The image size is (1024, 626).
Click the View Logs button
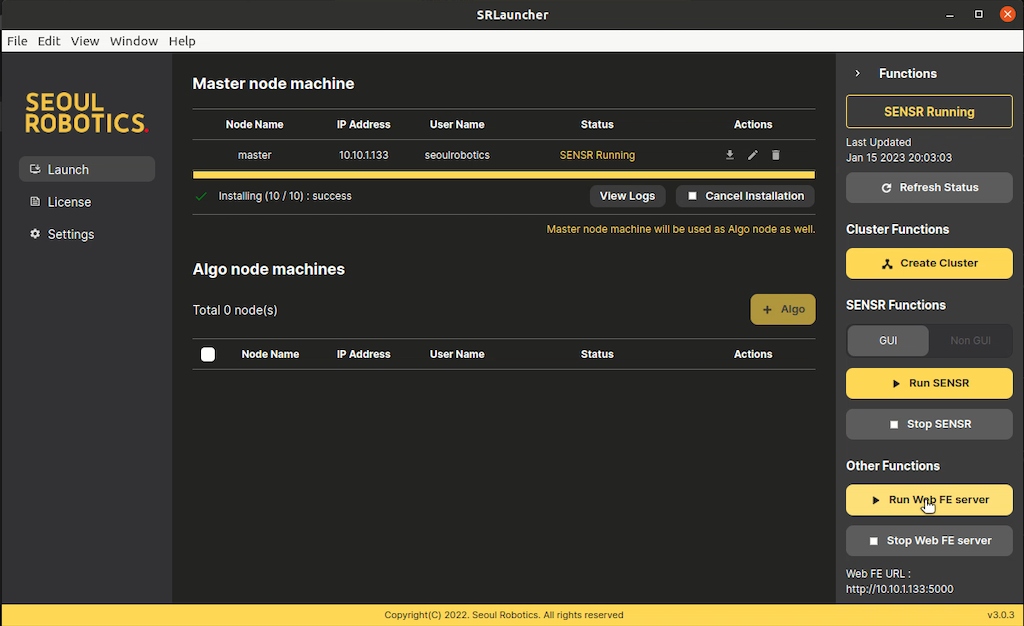click(627, 196)
